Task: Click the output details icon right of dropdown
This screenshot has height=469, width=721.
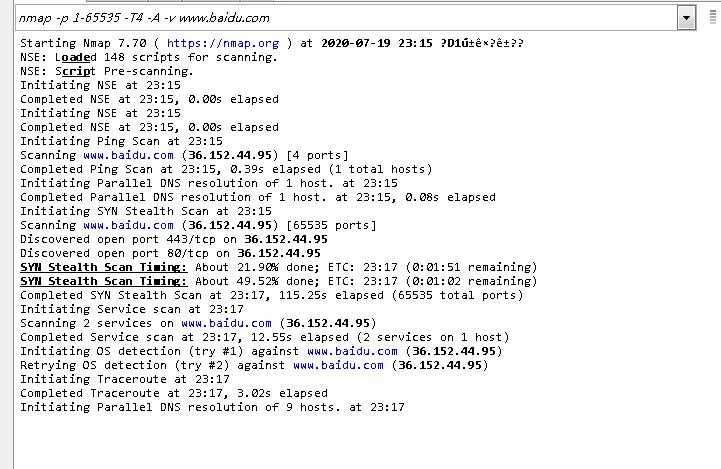Action: (713, 17)
